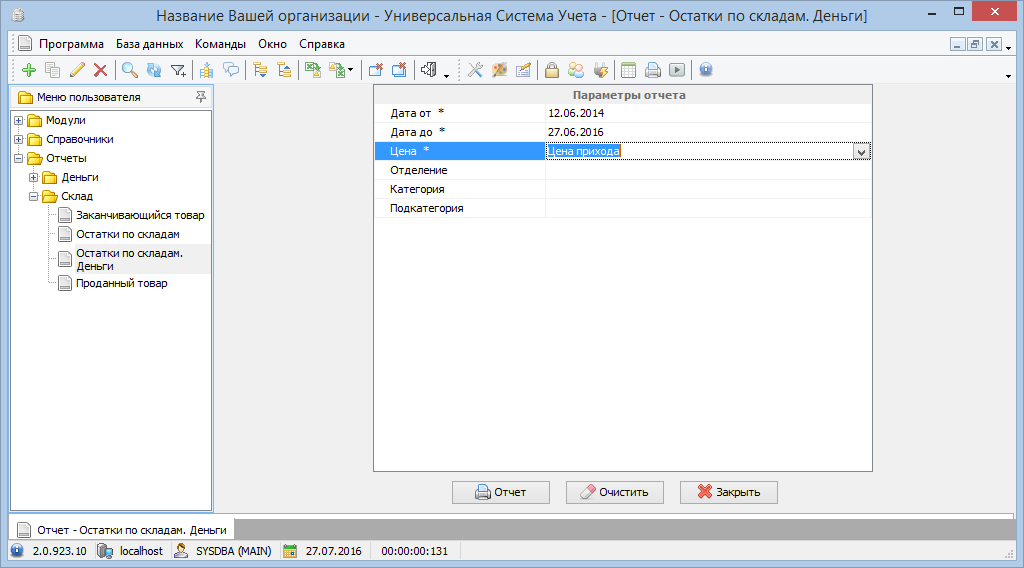Click the funnel Filter toolbar icon
Screen dimensions: 1024x568
pyautogui.click(x=178, y=70)
